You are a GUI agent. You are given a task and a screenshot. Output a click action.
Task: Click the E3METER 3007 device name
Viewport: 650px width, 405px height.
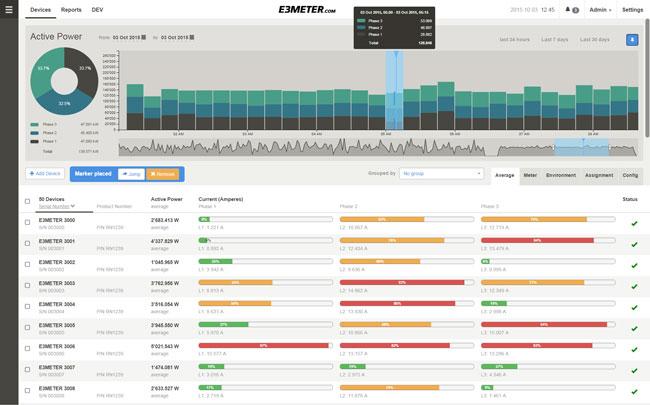pyautogui.click(x=57, y=367)
